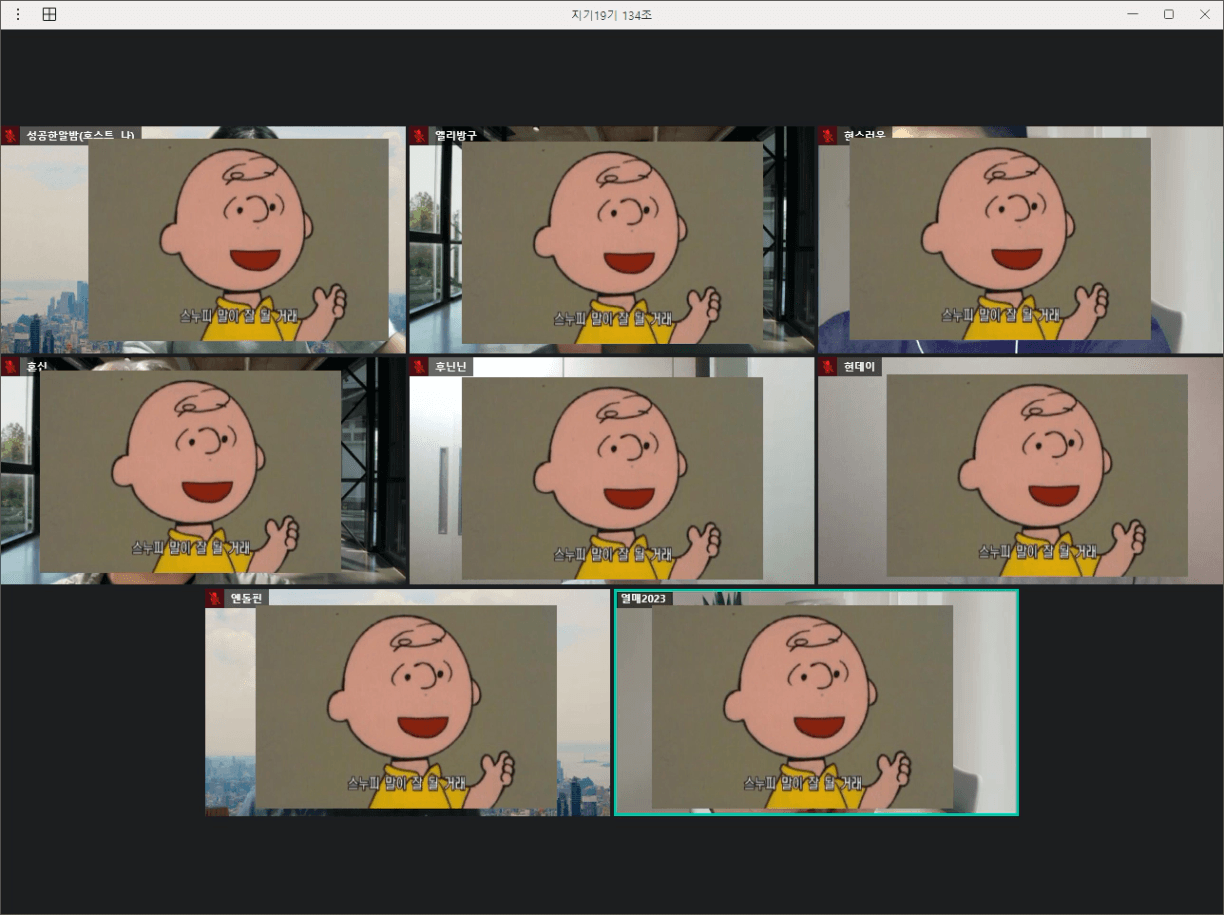Select the video tile directly below 성공한알밤
Image resolution: width=1224 pixels, height=915 pixels.
click(203, 471)
